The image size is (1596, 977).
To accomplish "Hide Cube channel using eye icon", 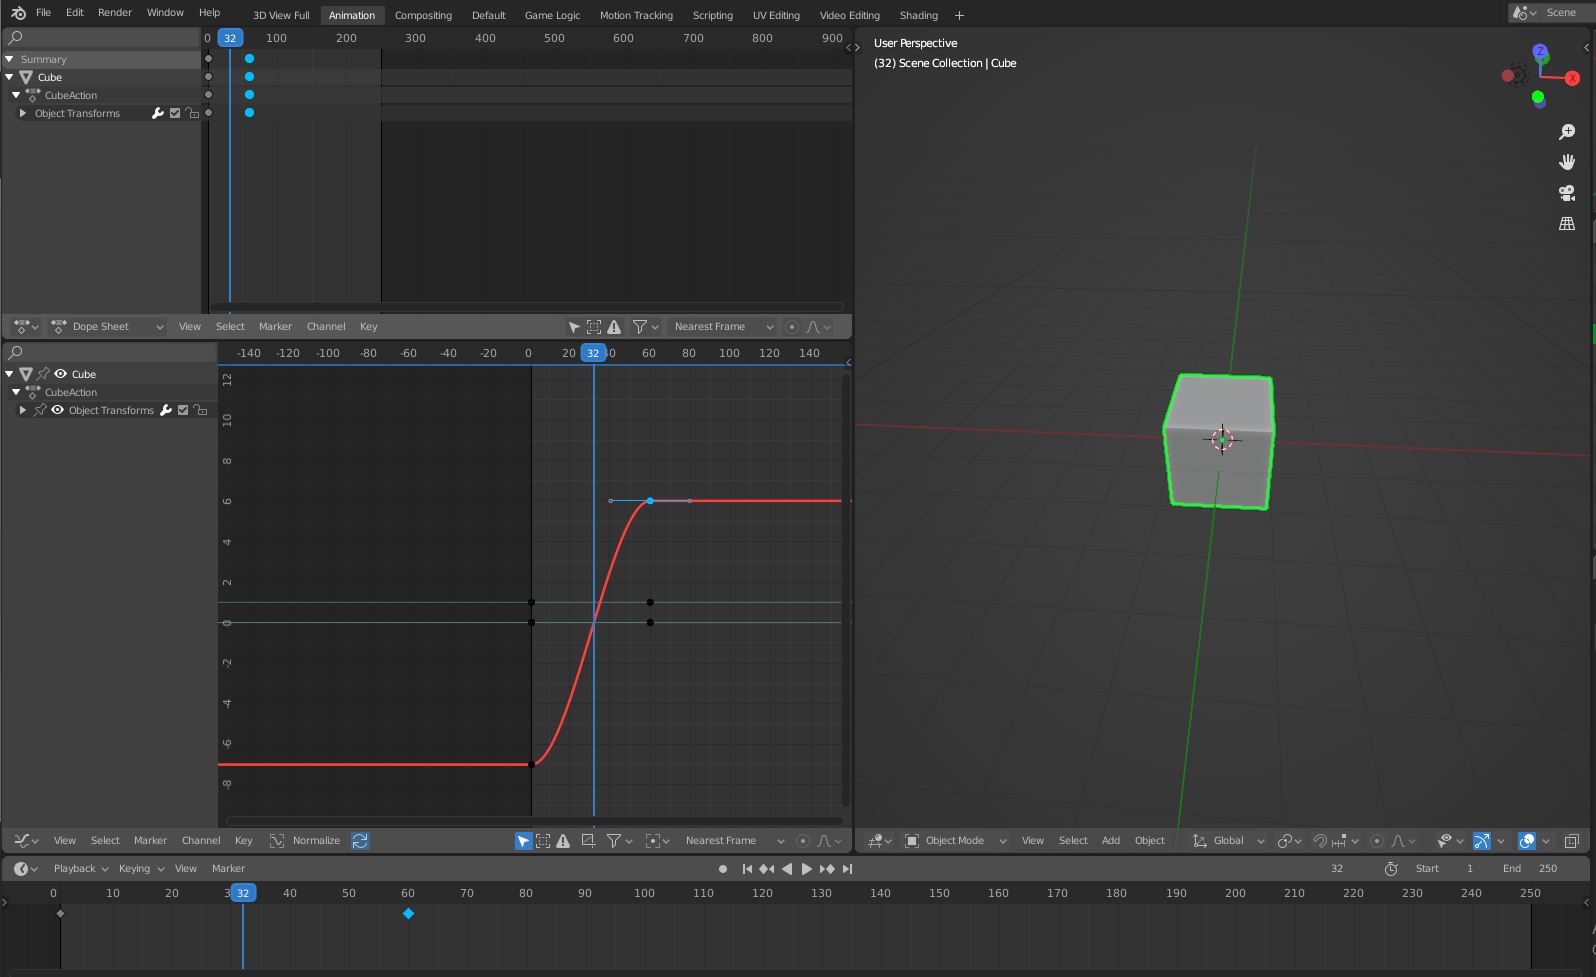I will coord(60,374).
